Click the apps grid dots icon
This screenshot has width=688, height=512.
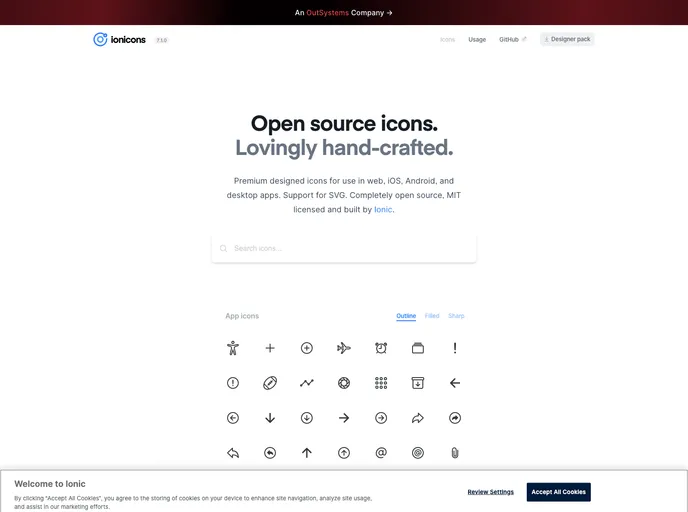pyautogui.click(x=381, y=383)
